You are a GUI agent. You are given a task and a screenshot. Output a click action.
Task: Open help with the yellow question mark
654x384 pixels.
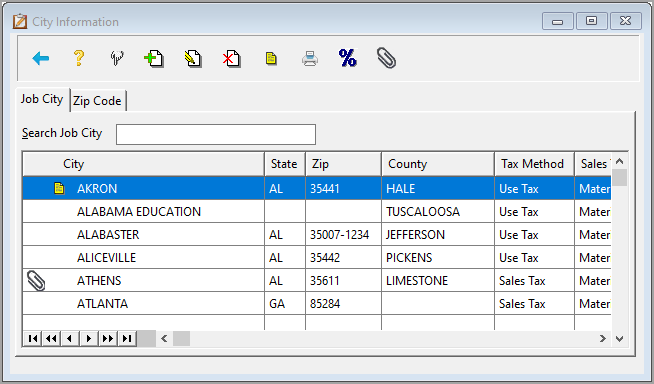pyautogui.click(x=79, y=58)
